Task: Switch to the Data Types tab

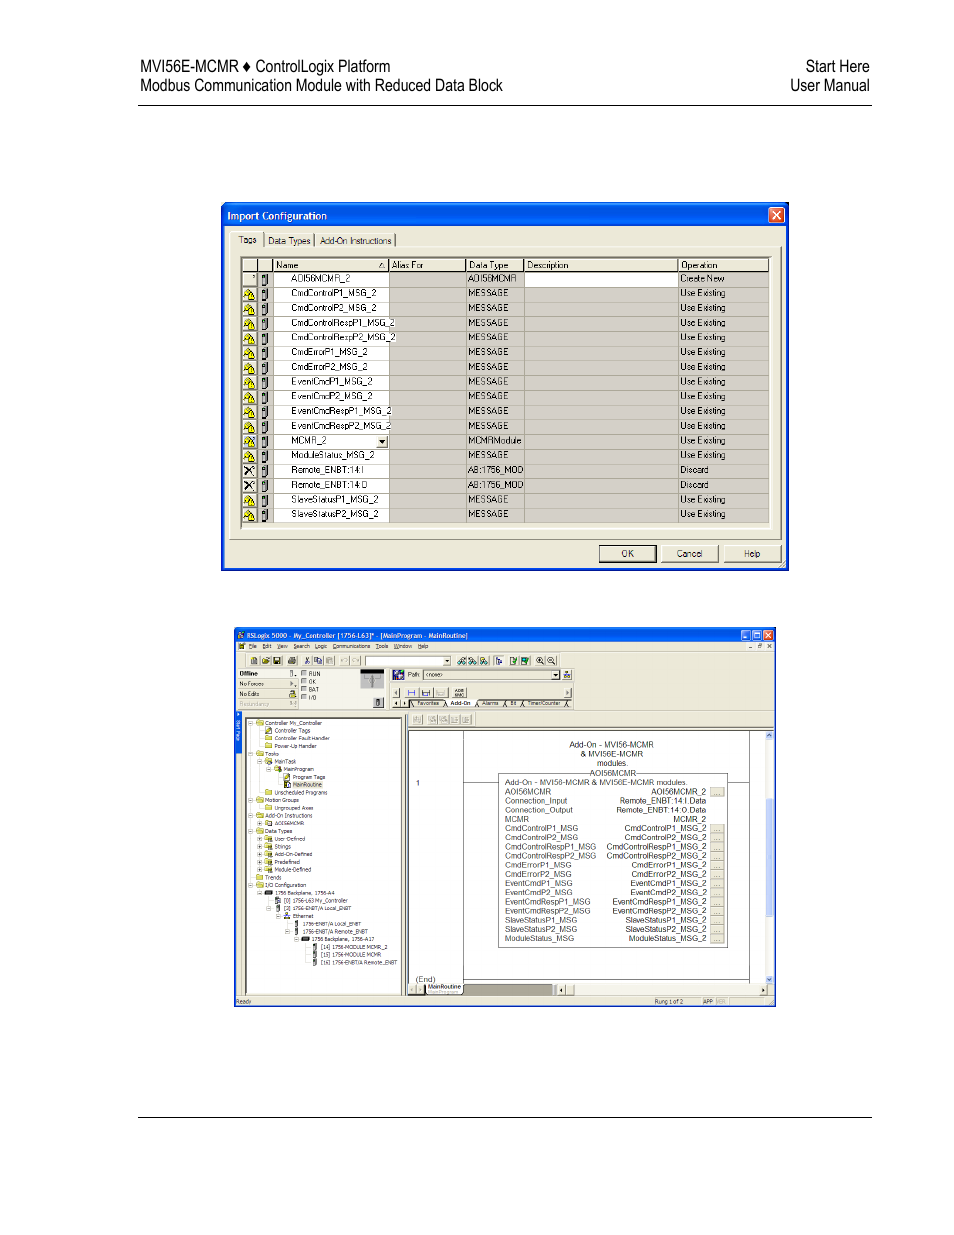Action: 289,241
